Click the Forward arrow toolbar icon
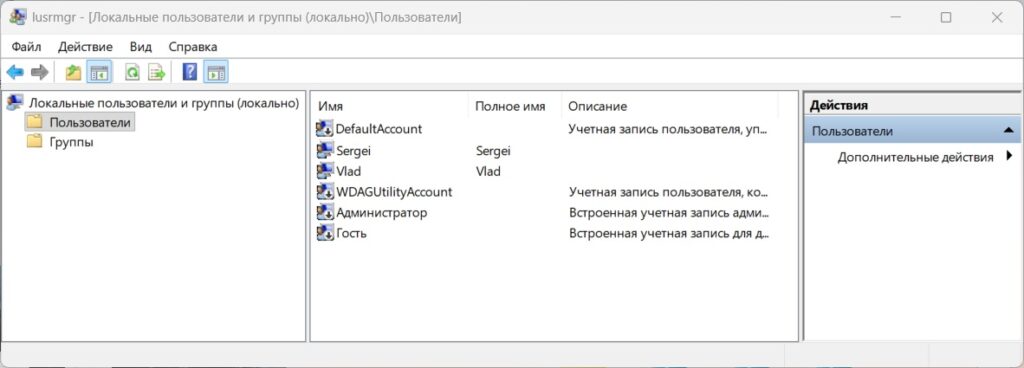The width and height of the screenshot is (1024, 368). point(40,72)
